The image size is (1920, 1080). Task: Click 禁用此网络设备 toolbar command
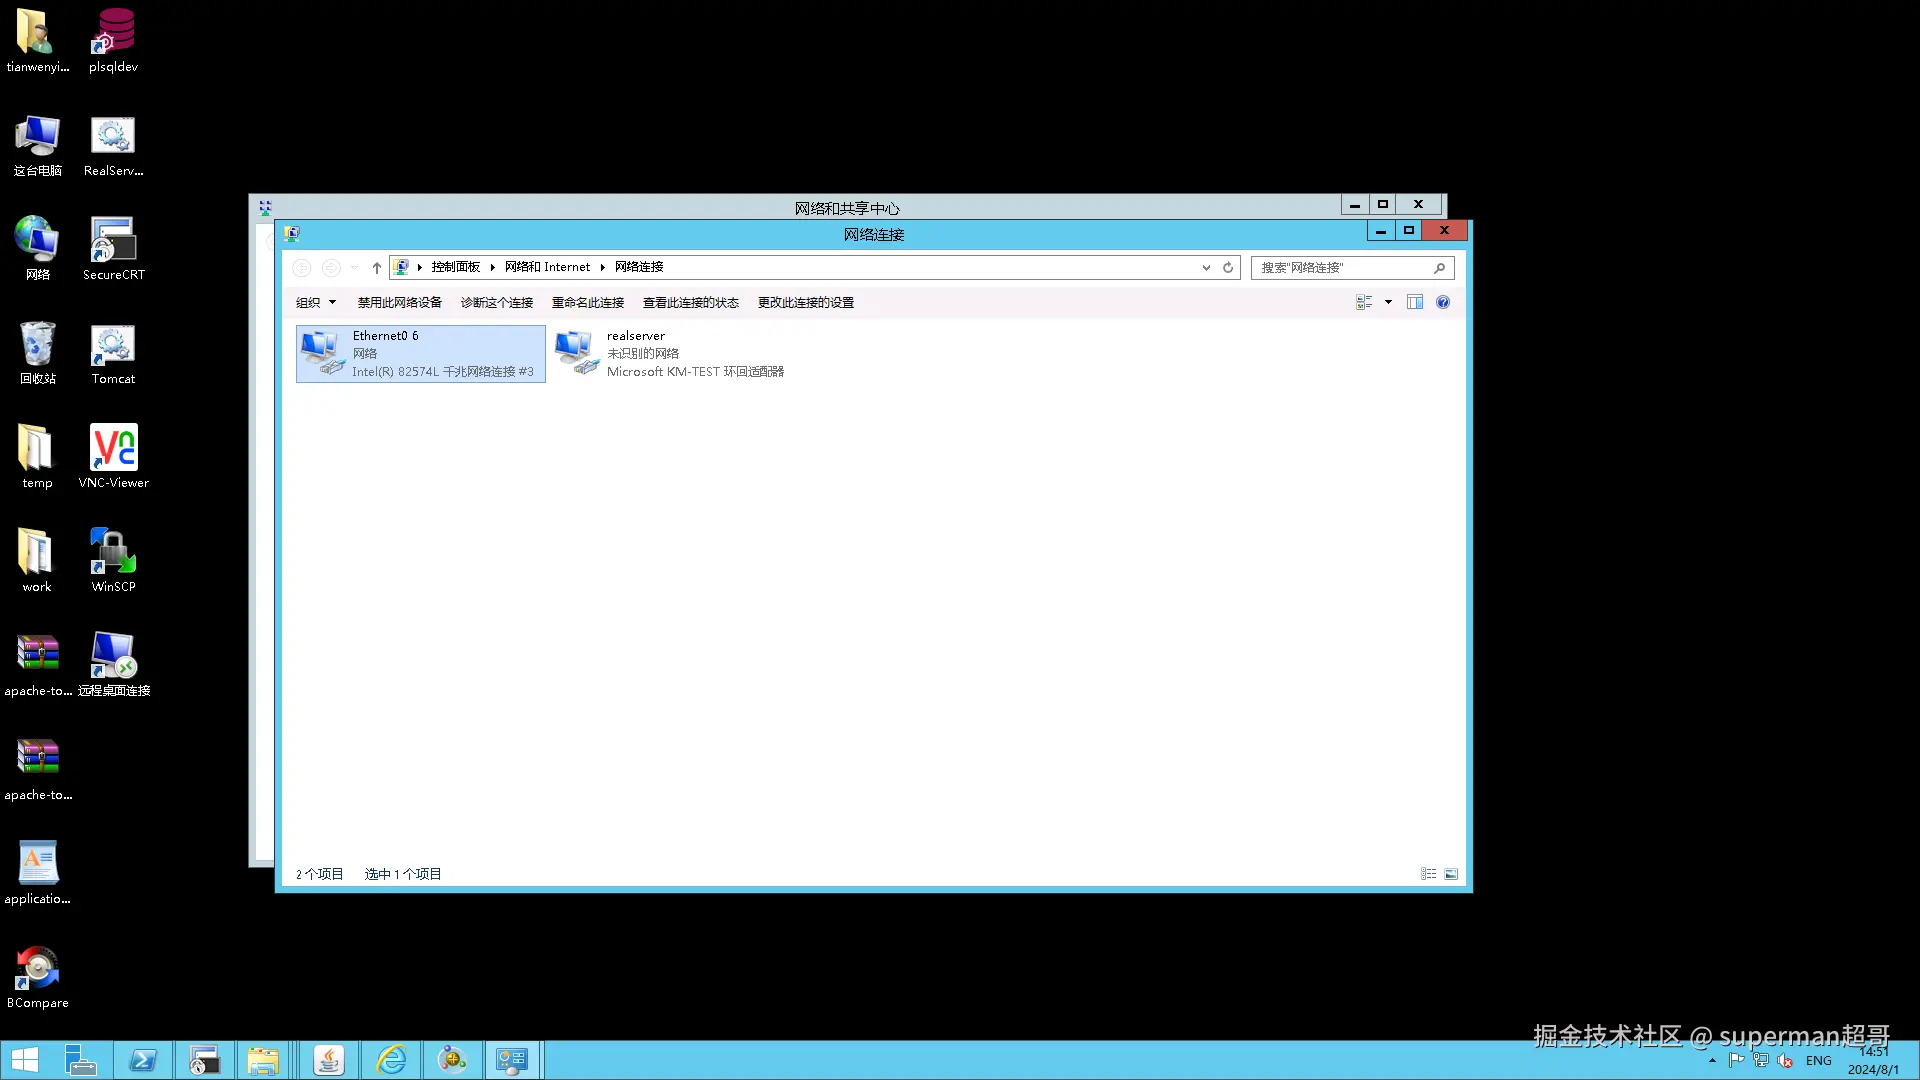tap(399, 302)
